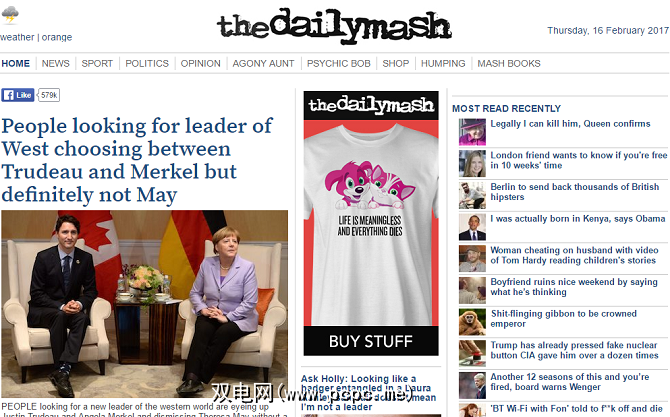Open the NEWS menu item
The width and height of the screenshot is (670, 417).
[56, 64]
